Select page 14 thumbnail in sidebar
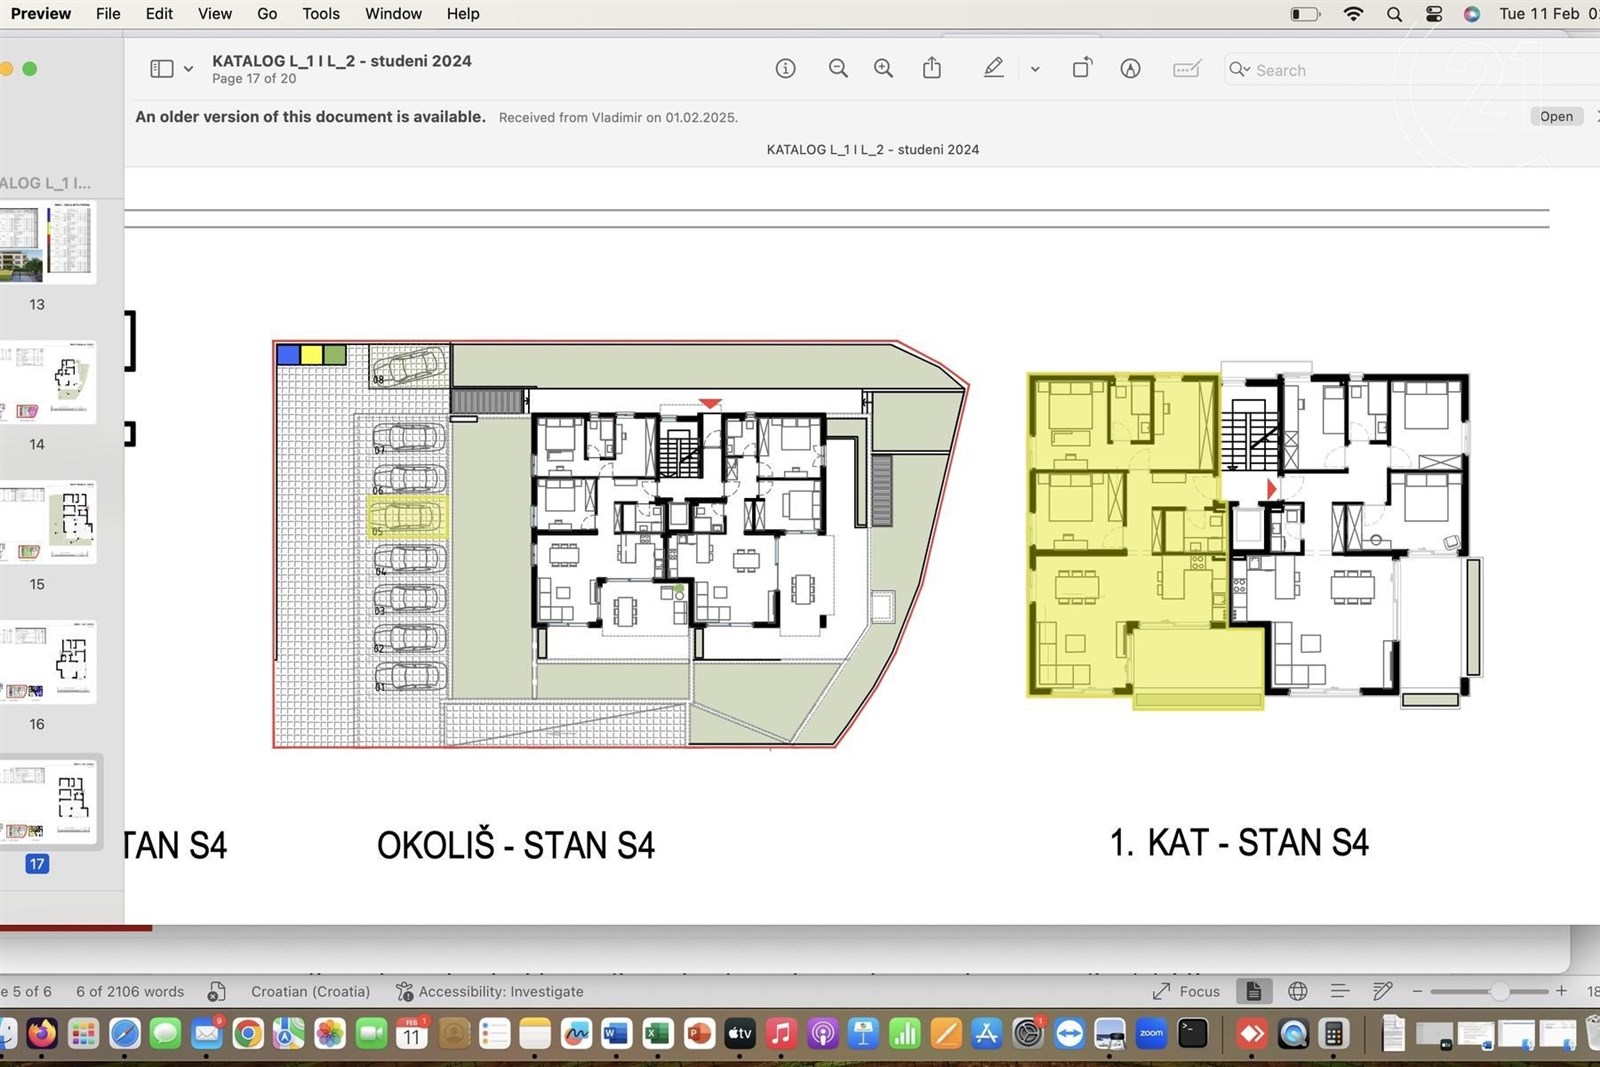This screenshot has height=1067, width=1600. click(47, 382)
